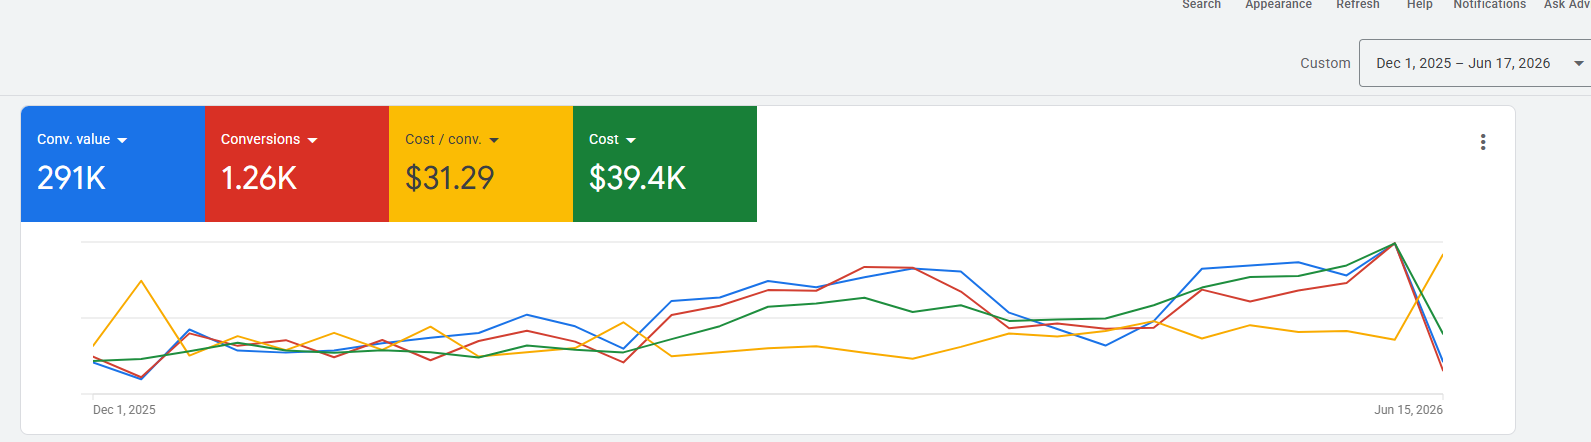Click the Jun 15, 2026 axis label
The image size is (1591, 442).
[x=1408, y=410]
